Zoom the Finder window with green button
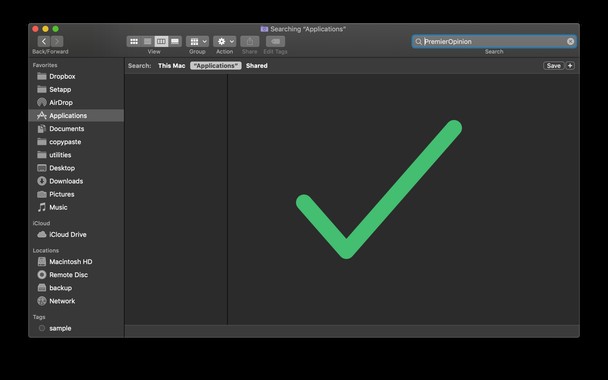Screen dimensions: 608x380 [55, 29]
